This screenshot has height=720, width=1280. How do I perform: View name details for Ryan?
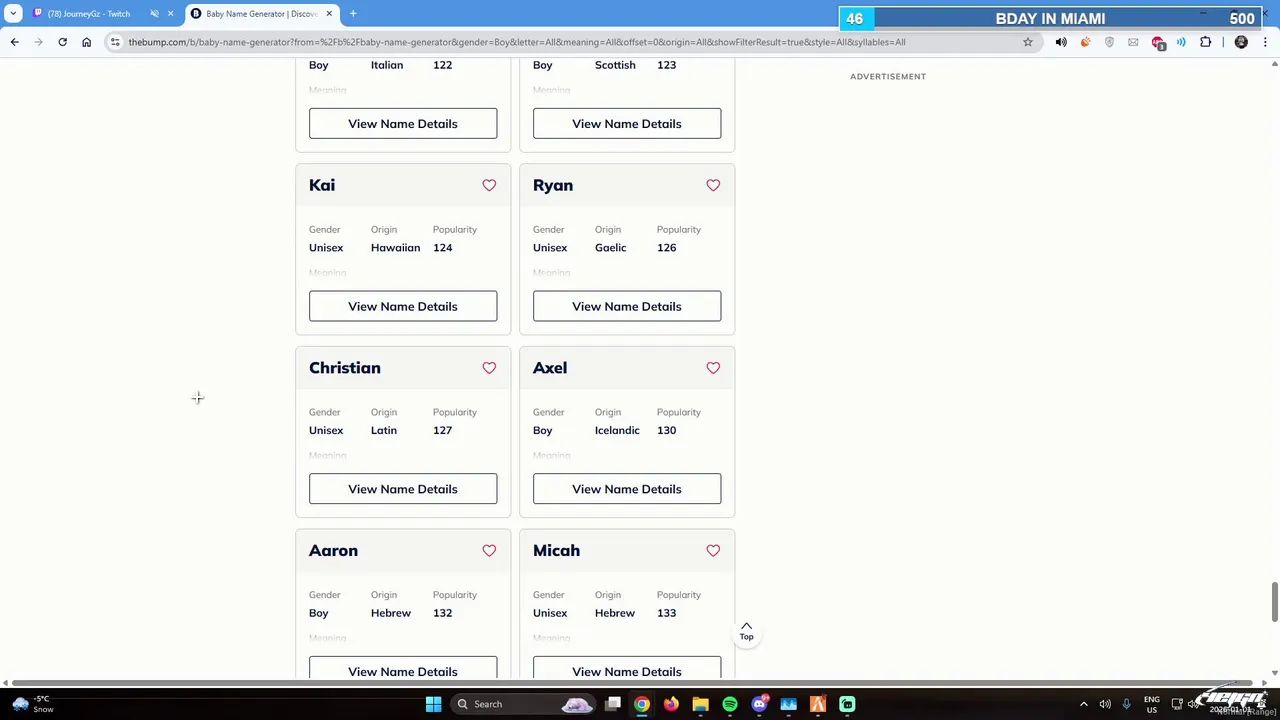pos(627,306)
